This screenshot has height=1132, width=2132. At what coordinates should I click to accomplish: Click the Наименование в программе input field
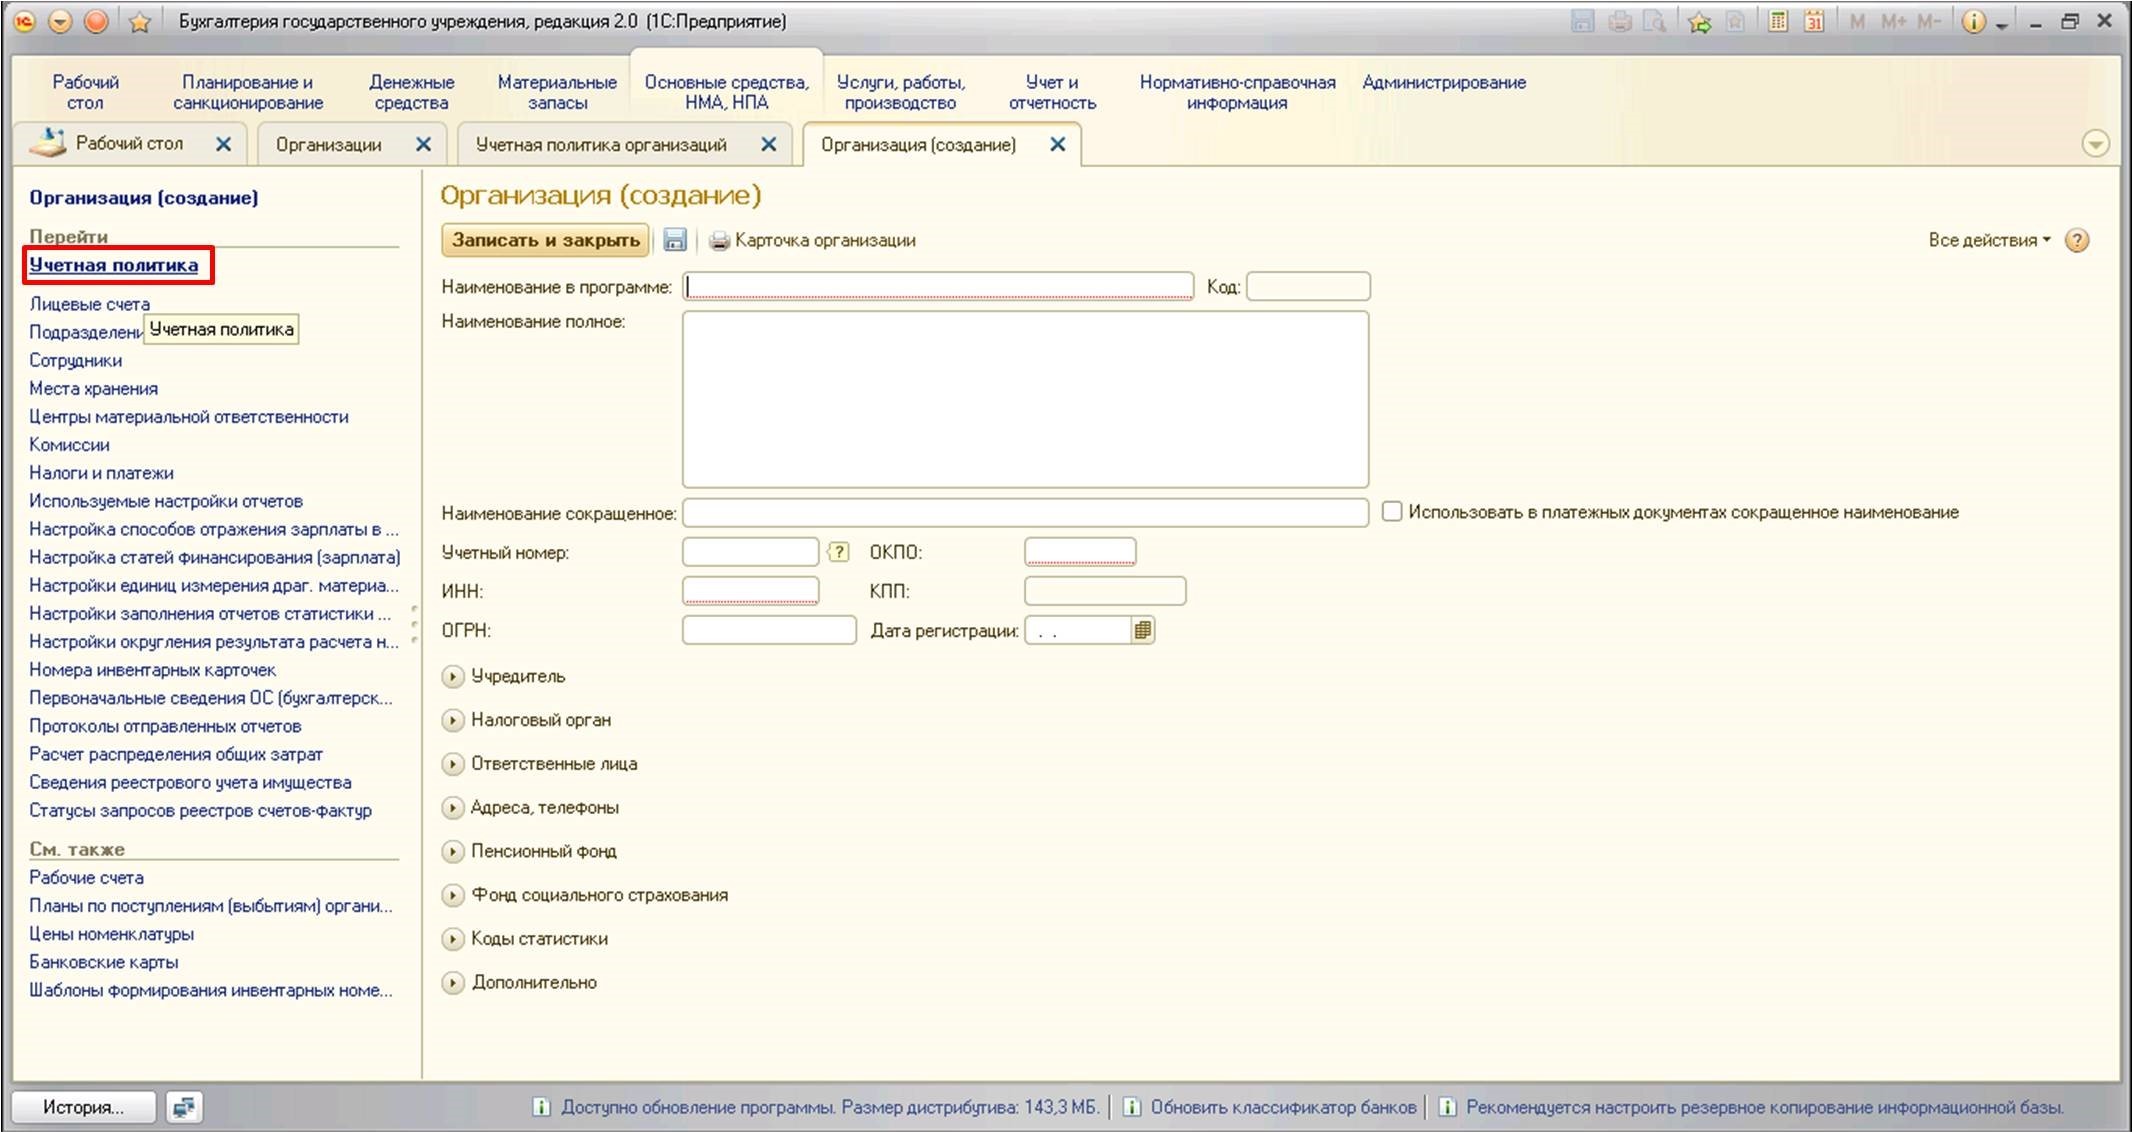tap(938, 287)
